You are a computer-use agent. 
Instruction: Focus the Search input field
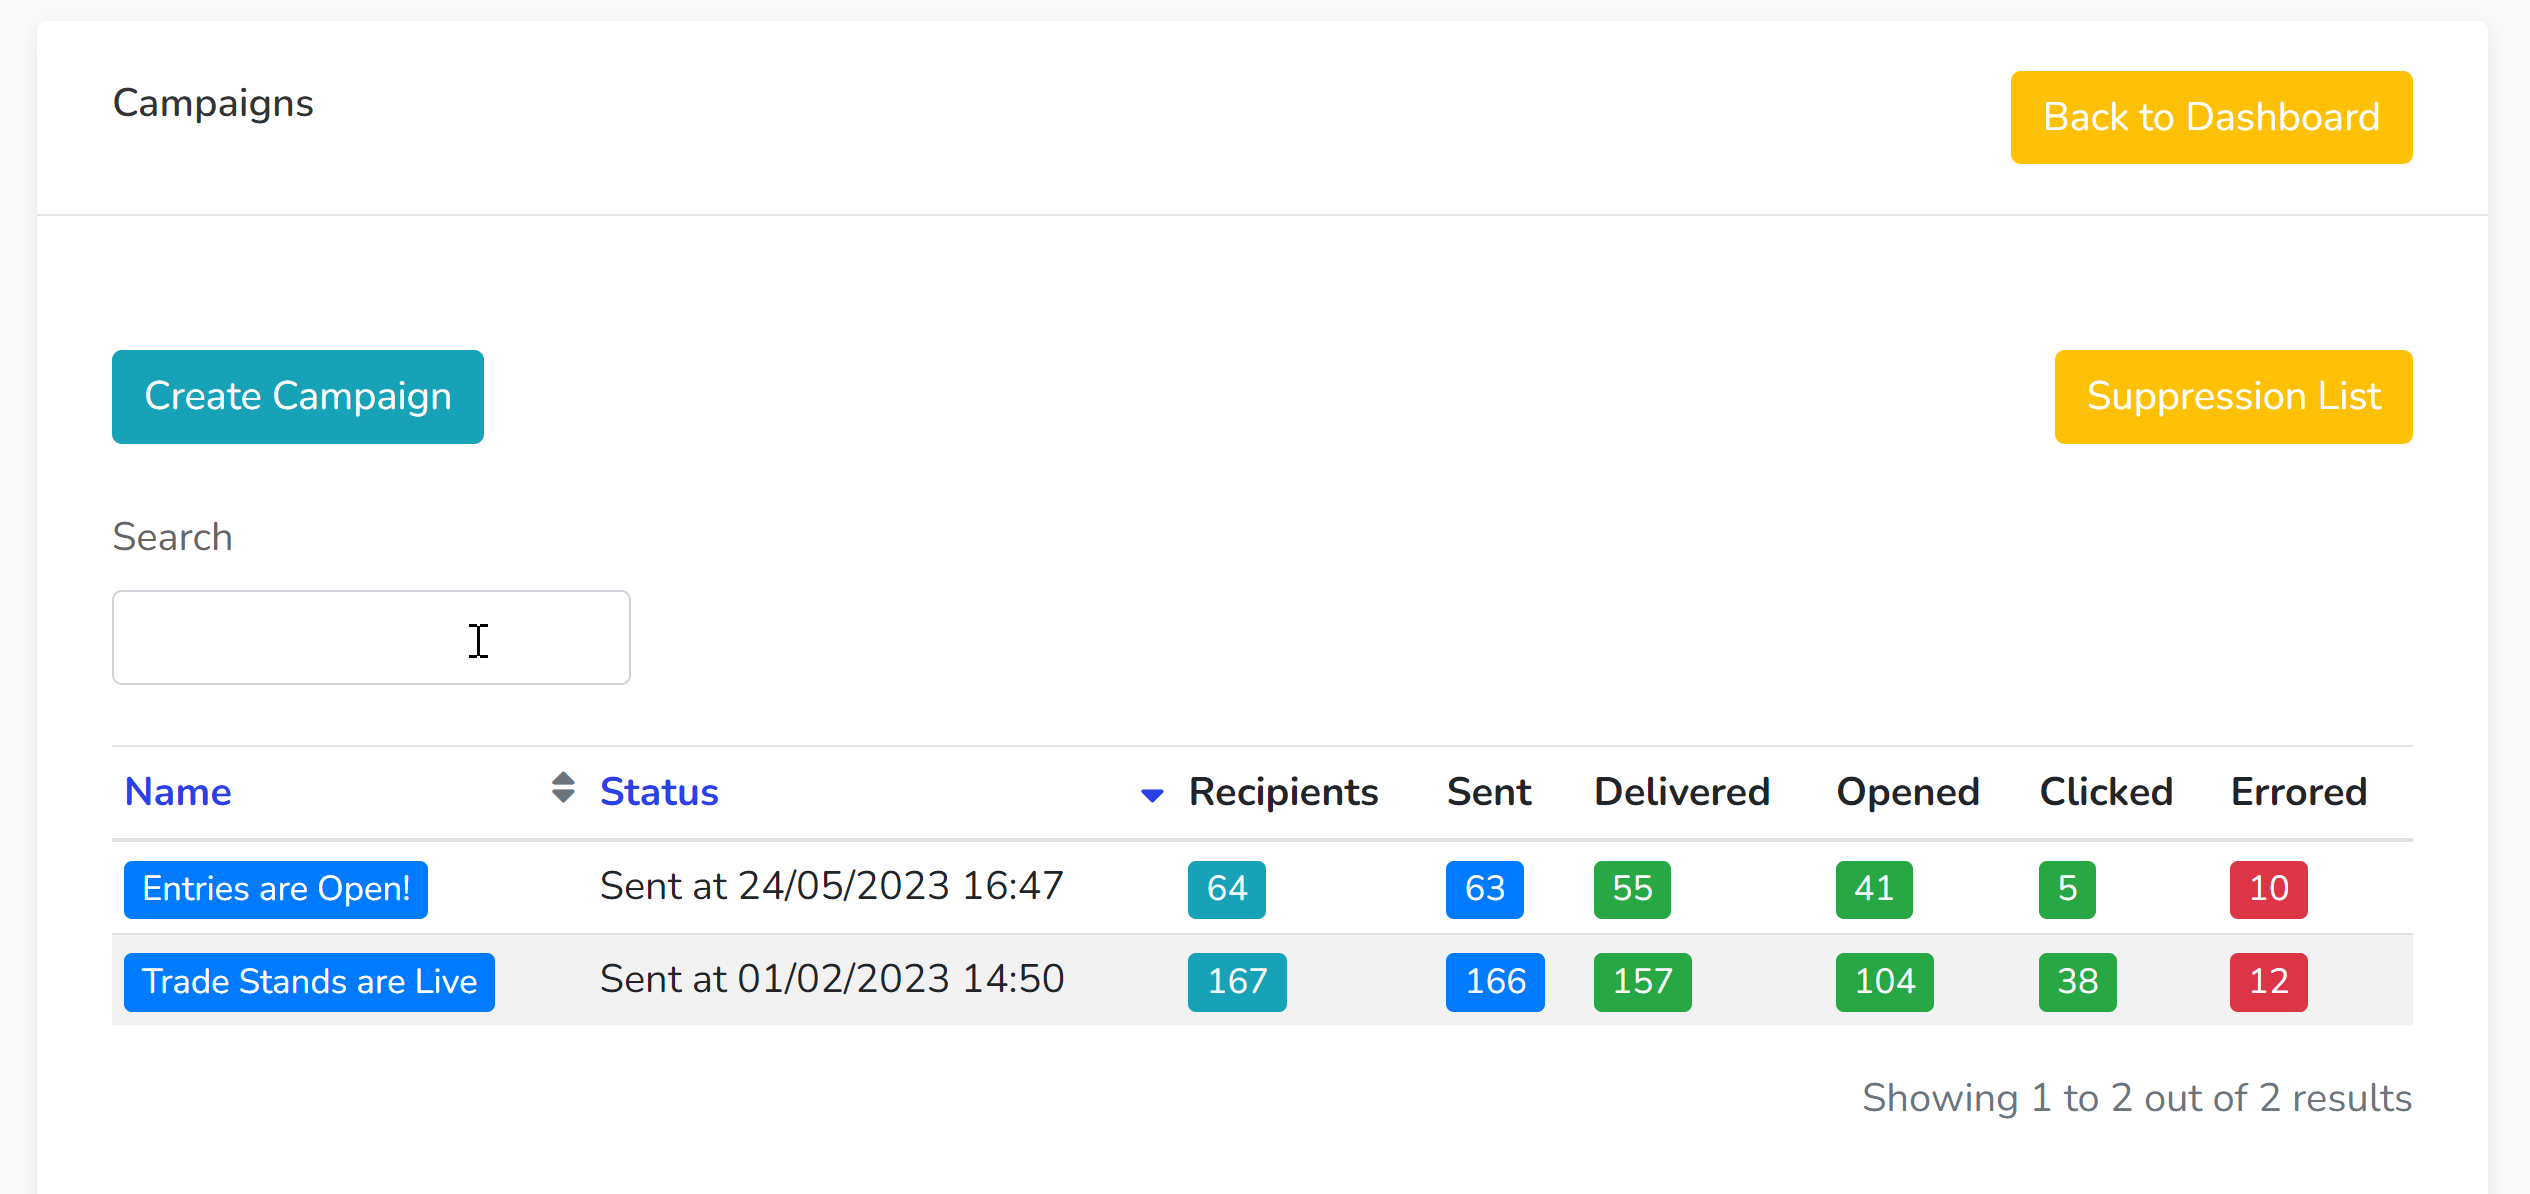(x=371, y=638)
